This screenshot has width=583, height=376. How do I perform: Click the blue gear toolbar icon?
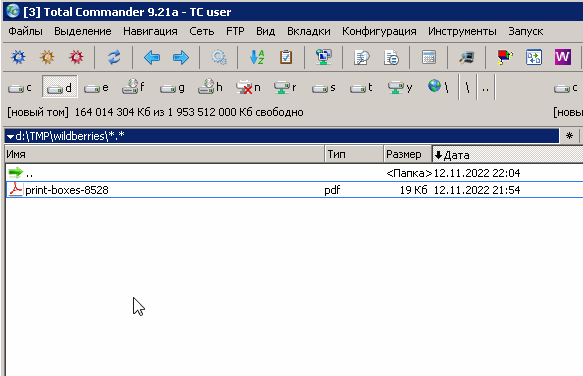(x=18, y=57)
